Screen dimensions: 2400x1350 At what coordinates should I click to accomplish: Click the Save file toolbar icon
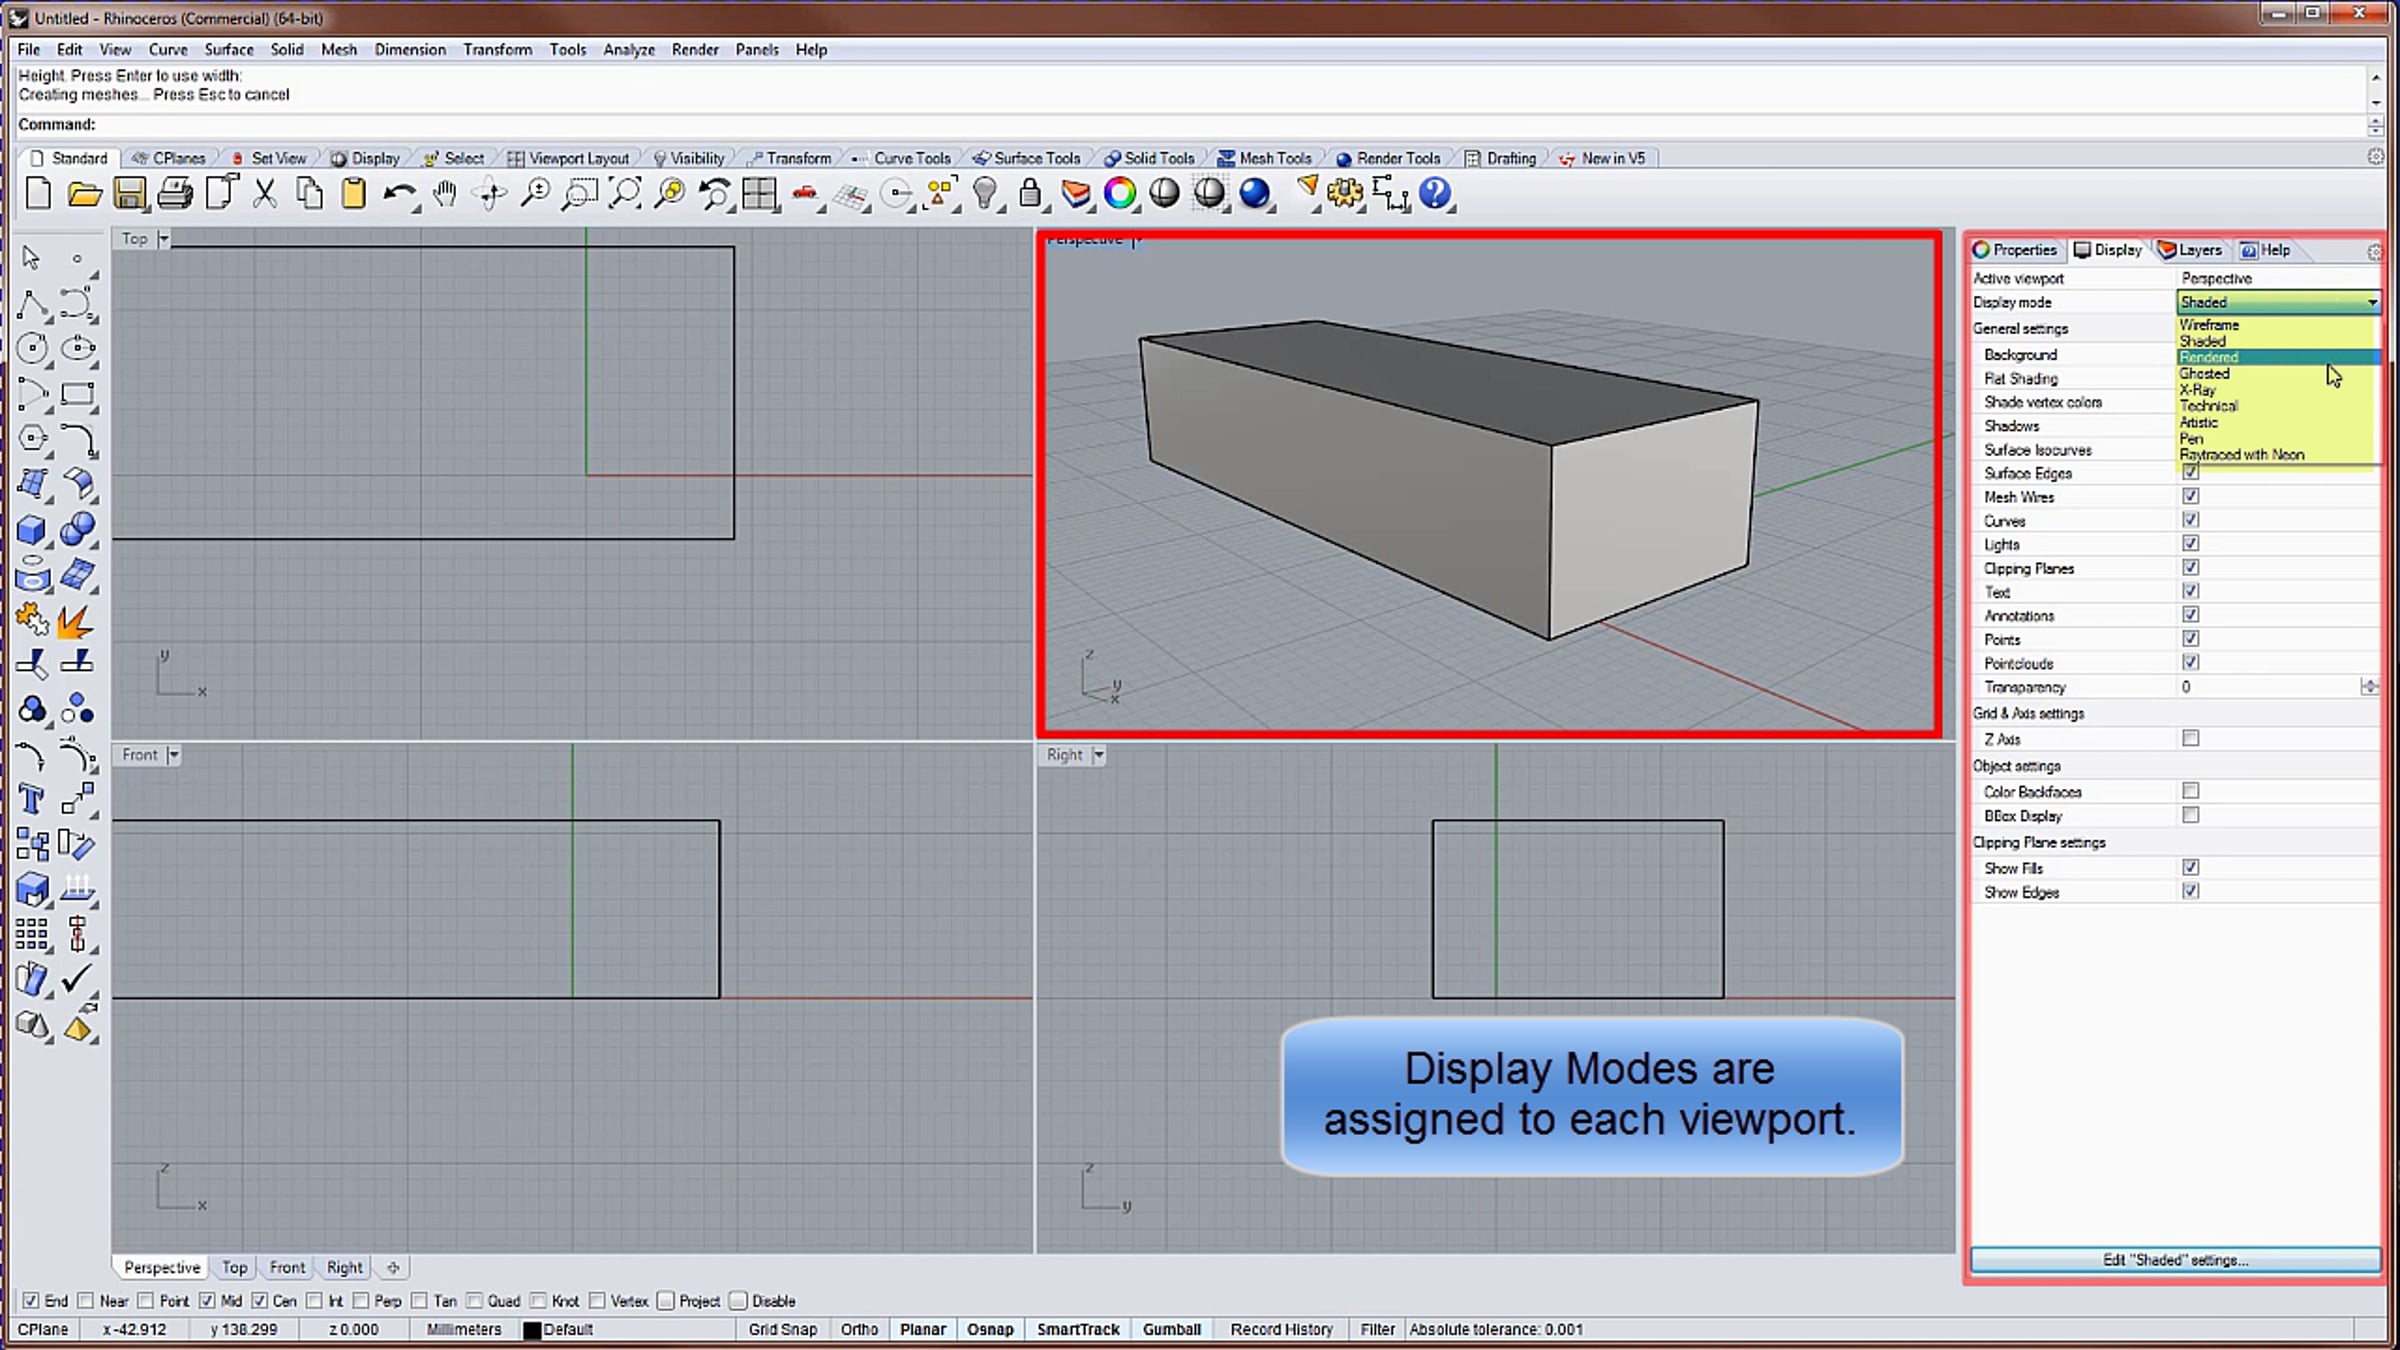click(x=130, y=194)
